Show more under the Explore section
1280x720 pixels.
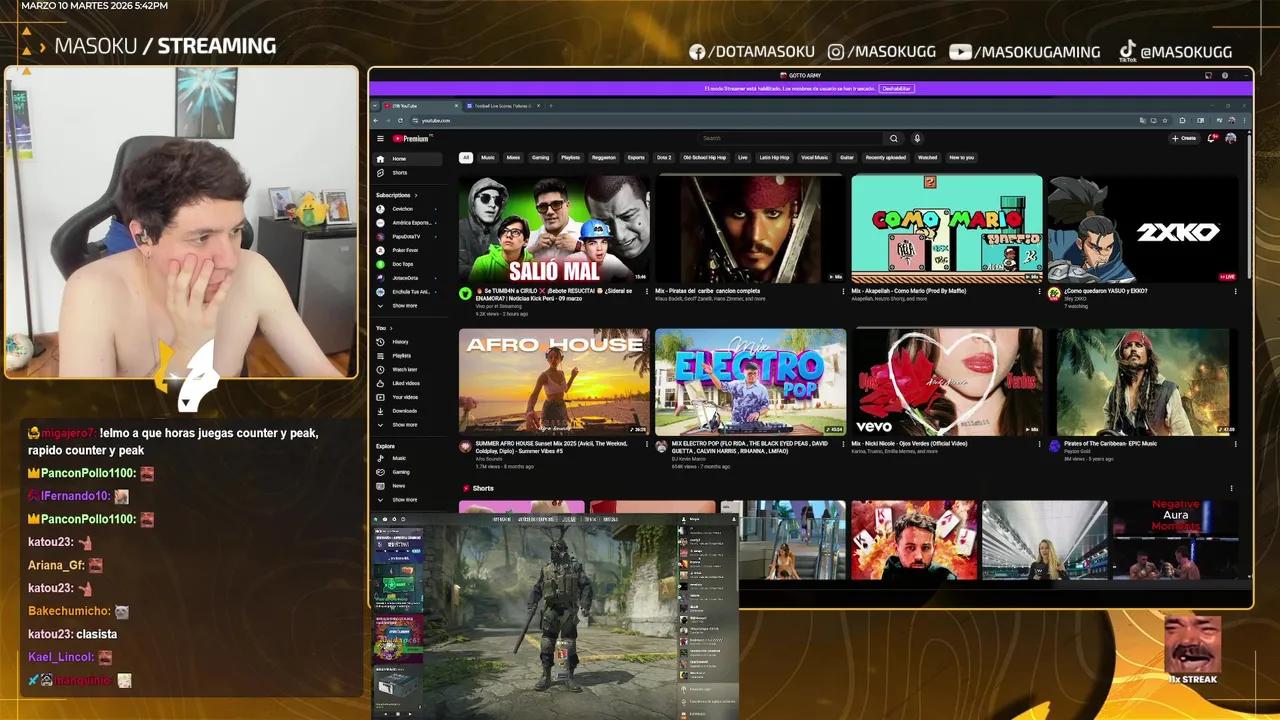(408, 499)
